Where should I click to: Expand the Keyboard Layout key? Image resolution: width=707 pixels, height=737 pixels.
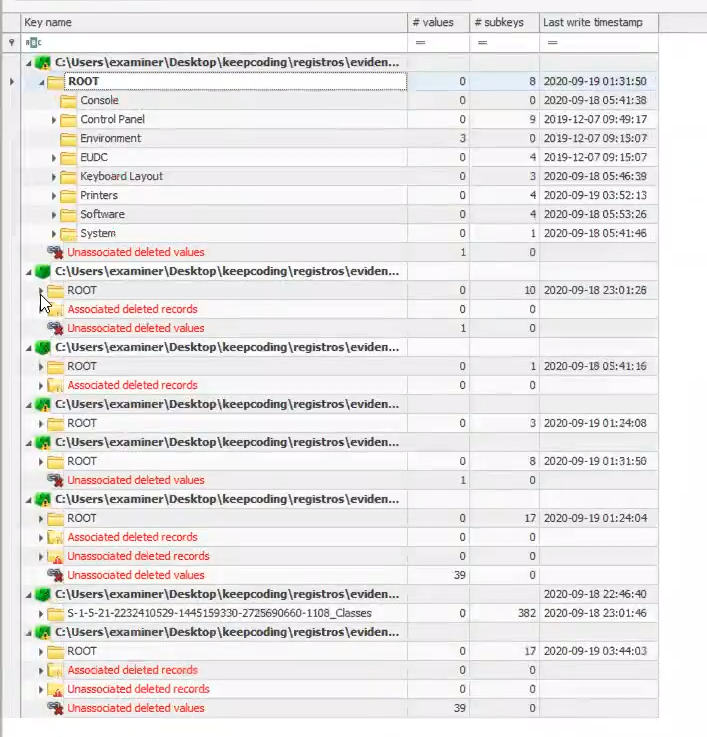coord(54,177)
